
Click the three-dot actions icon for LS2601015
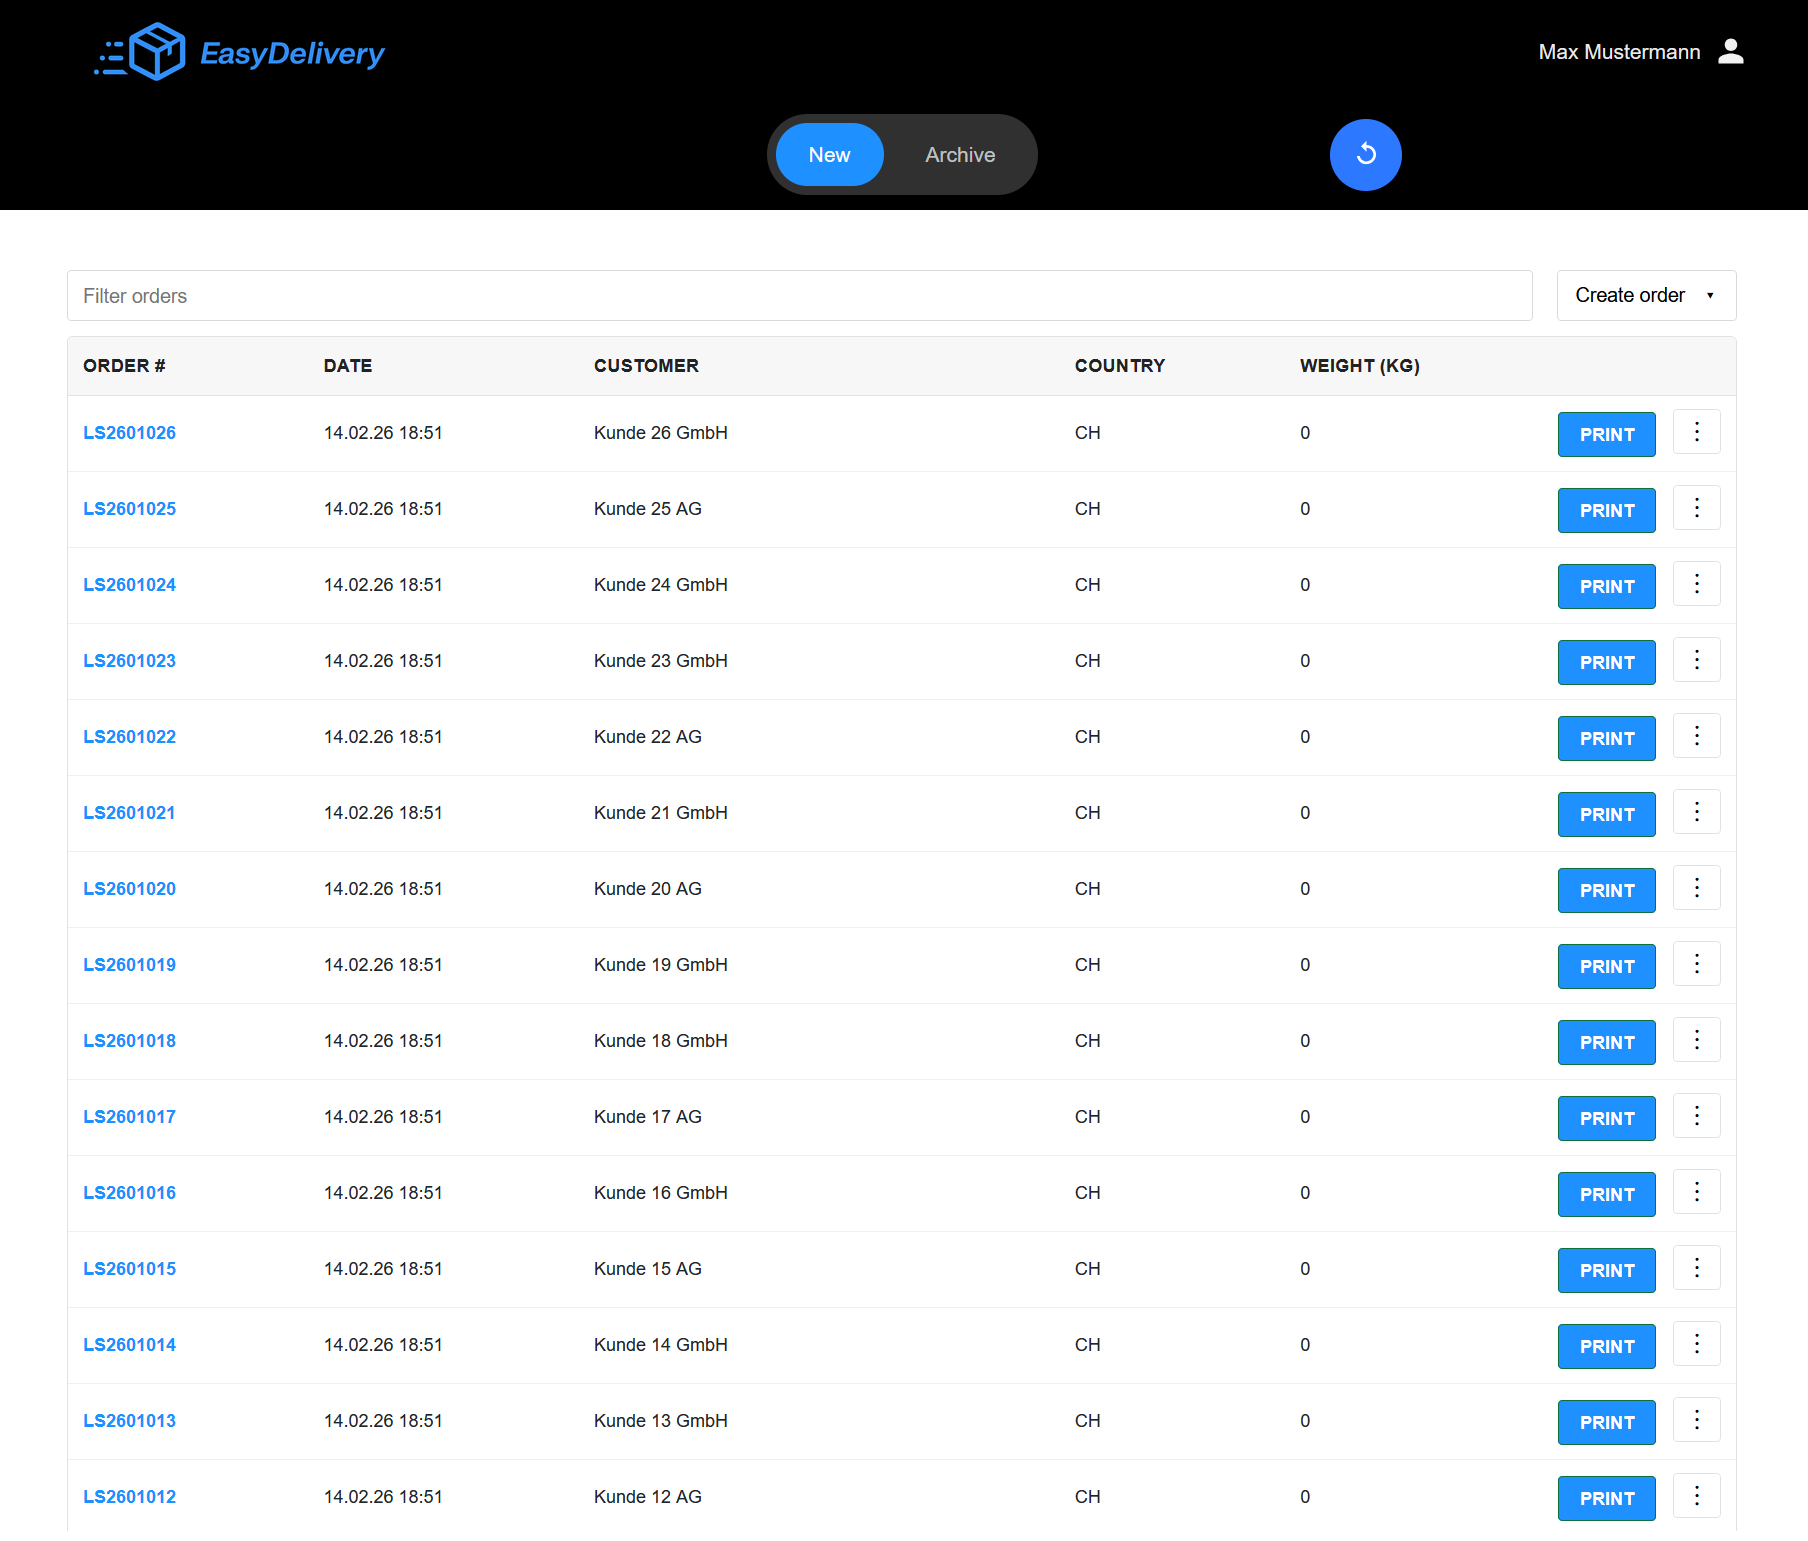pyautogui.click(x=1696, y=1268)
